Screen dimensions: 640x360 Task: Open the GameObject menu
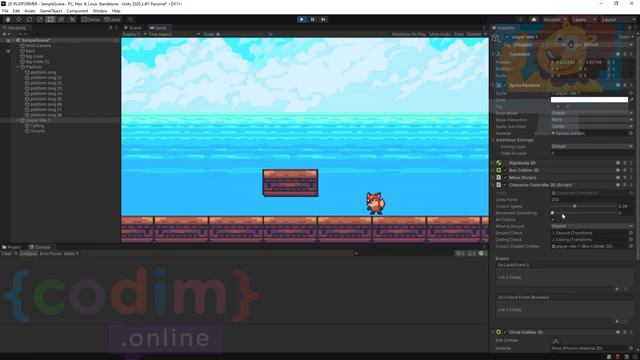point(51,11)
